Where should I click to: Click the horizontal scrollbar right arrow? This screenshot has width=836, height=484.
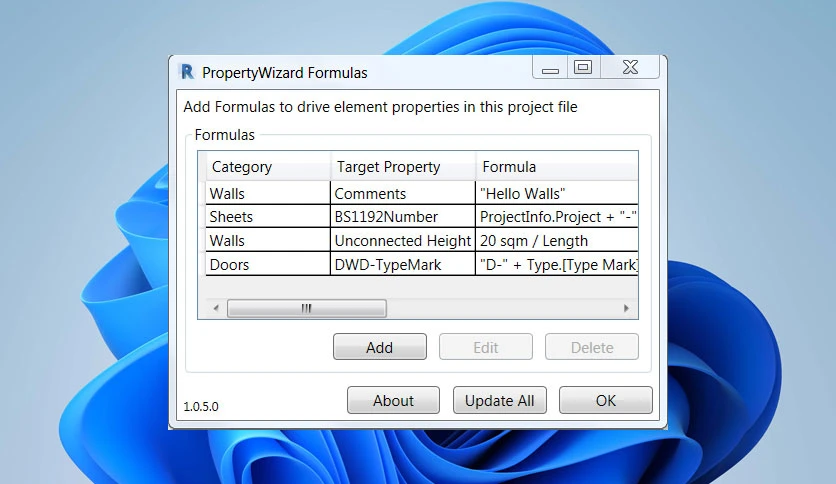coord(626,308)
